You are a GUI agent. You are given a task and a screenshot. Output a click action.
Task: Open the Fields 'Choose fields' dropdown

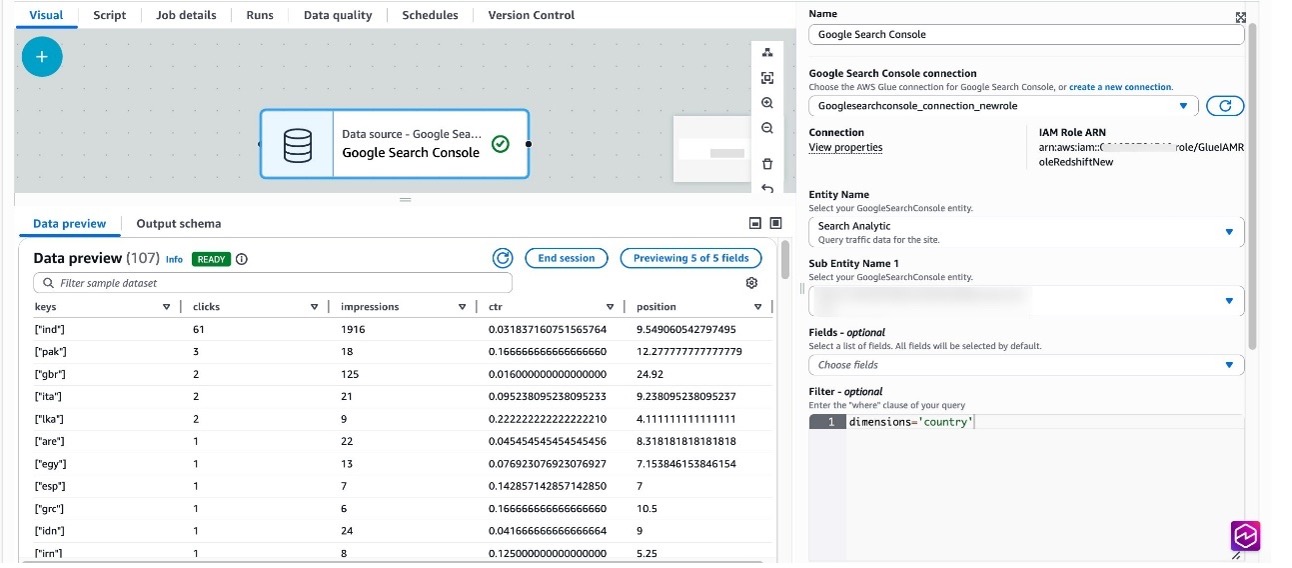point(1026,365)
